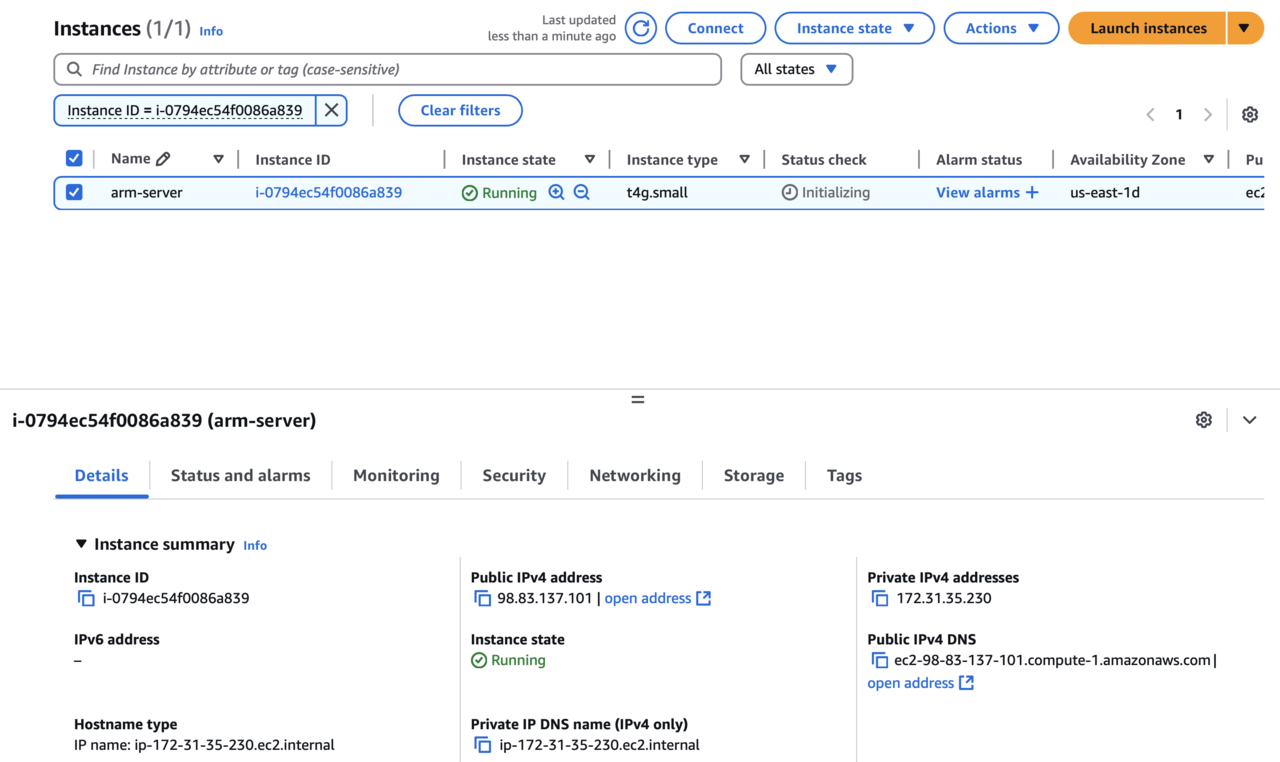The width and height of the screenshot is (1280, 762).
Task: Click the zoom-in icon beside Running state
Action: [557, 192]
